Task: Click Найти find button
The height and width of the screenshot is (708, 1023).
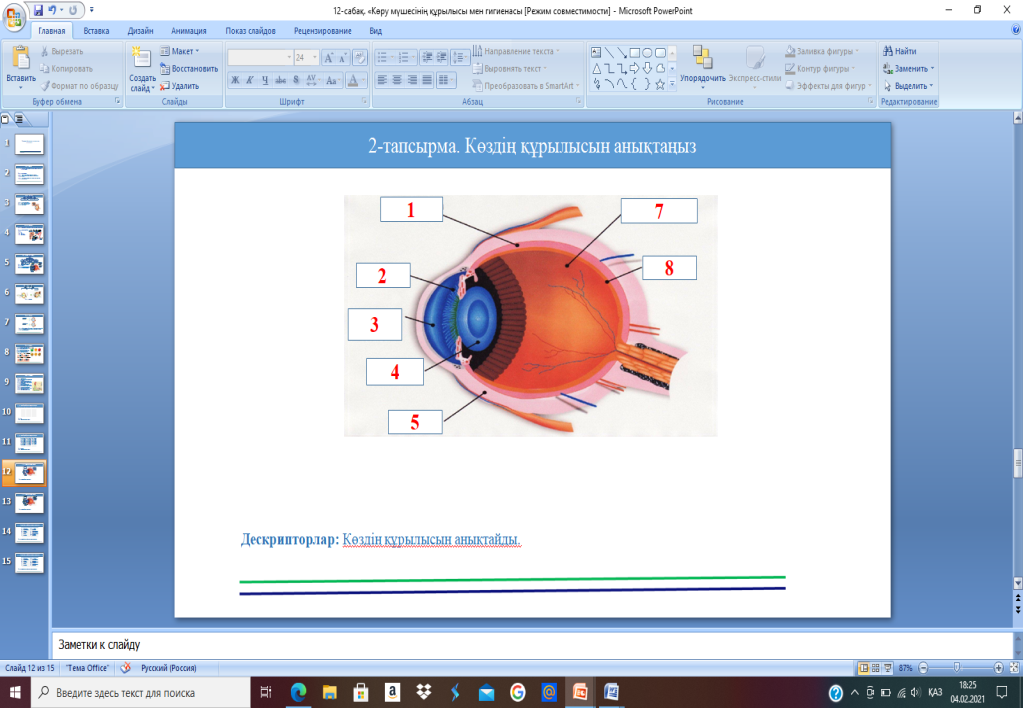Action: [x=899, y=51]
